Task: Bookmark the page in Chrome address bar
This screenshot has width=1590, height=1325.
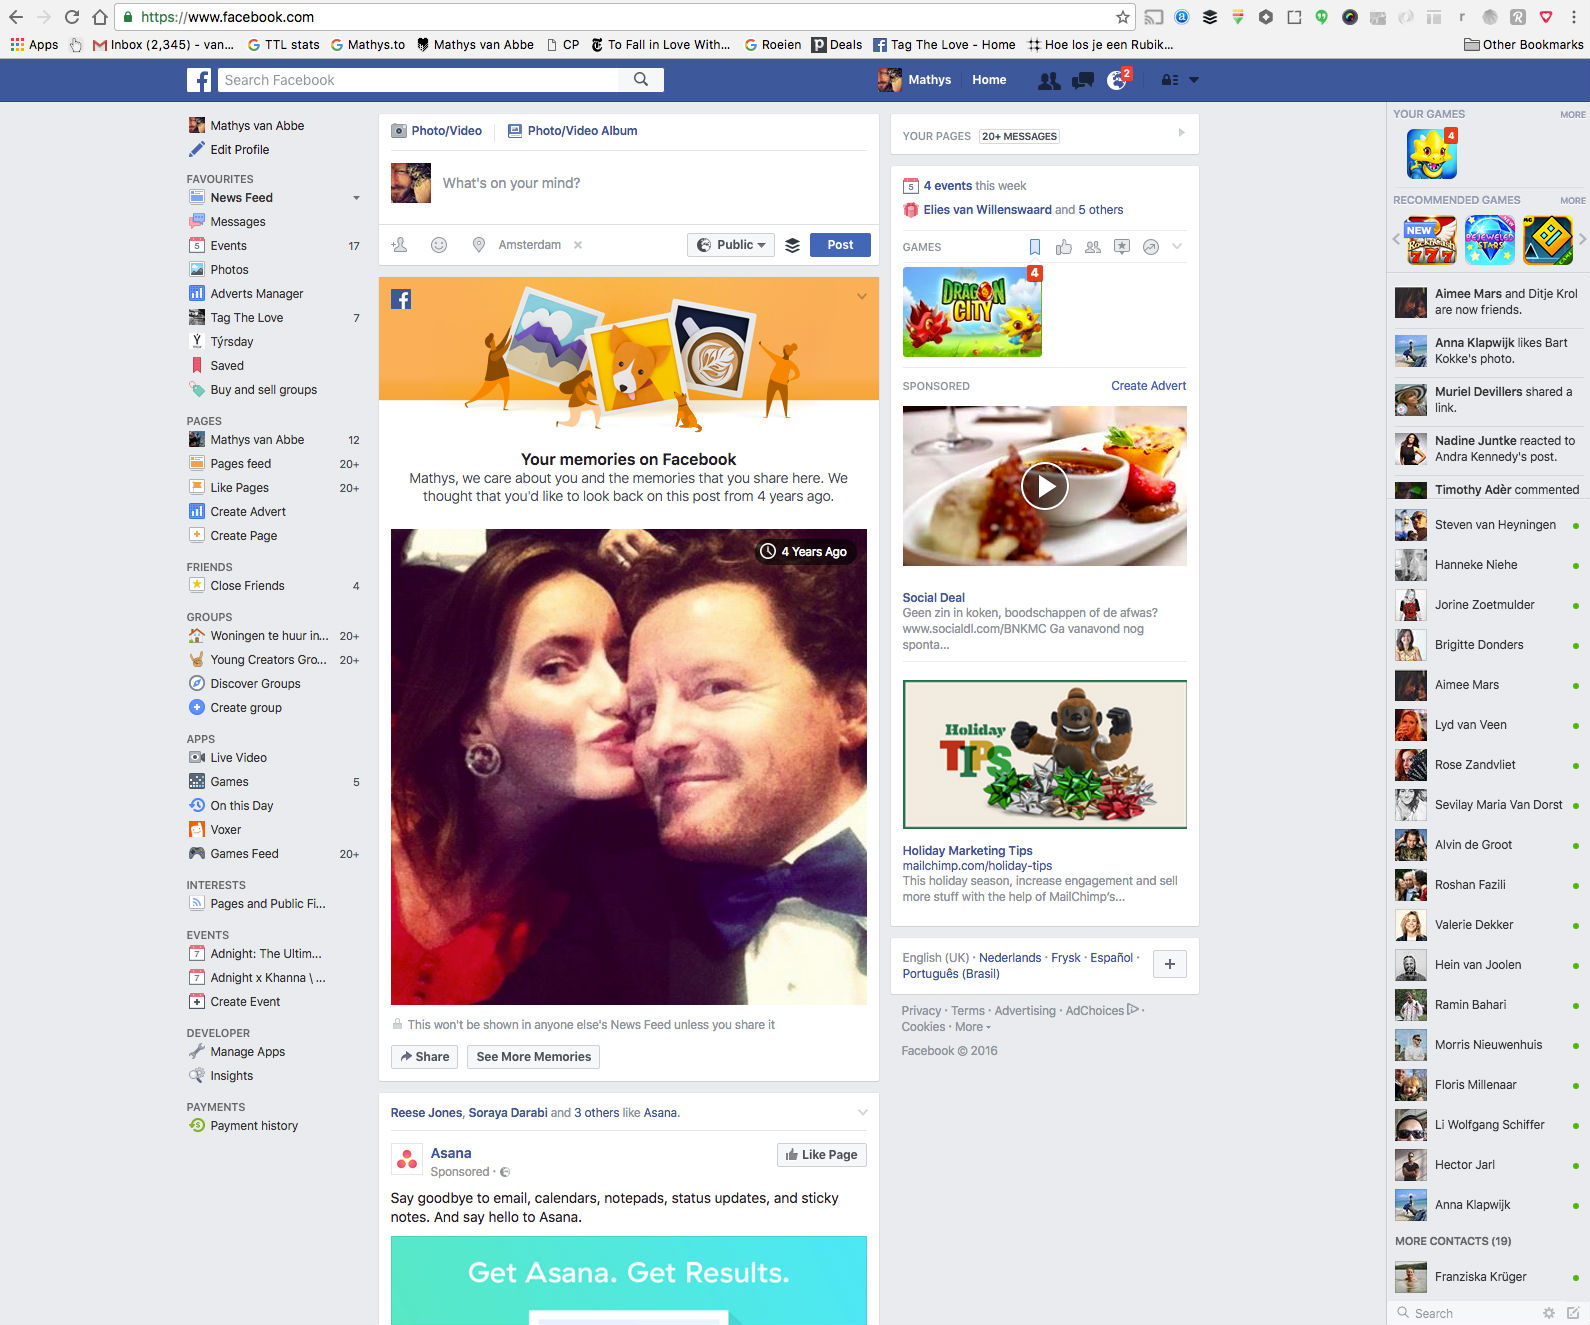Action: coord(1122,17)
